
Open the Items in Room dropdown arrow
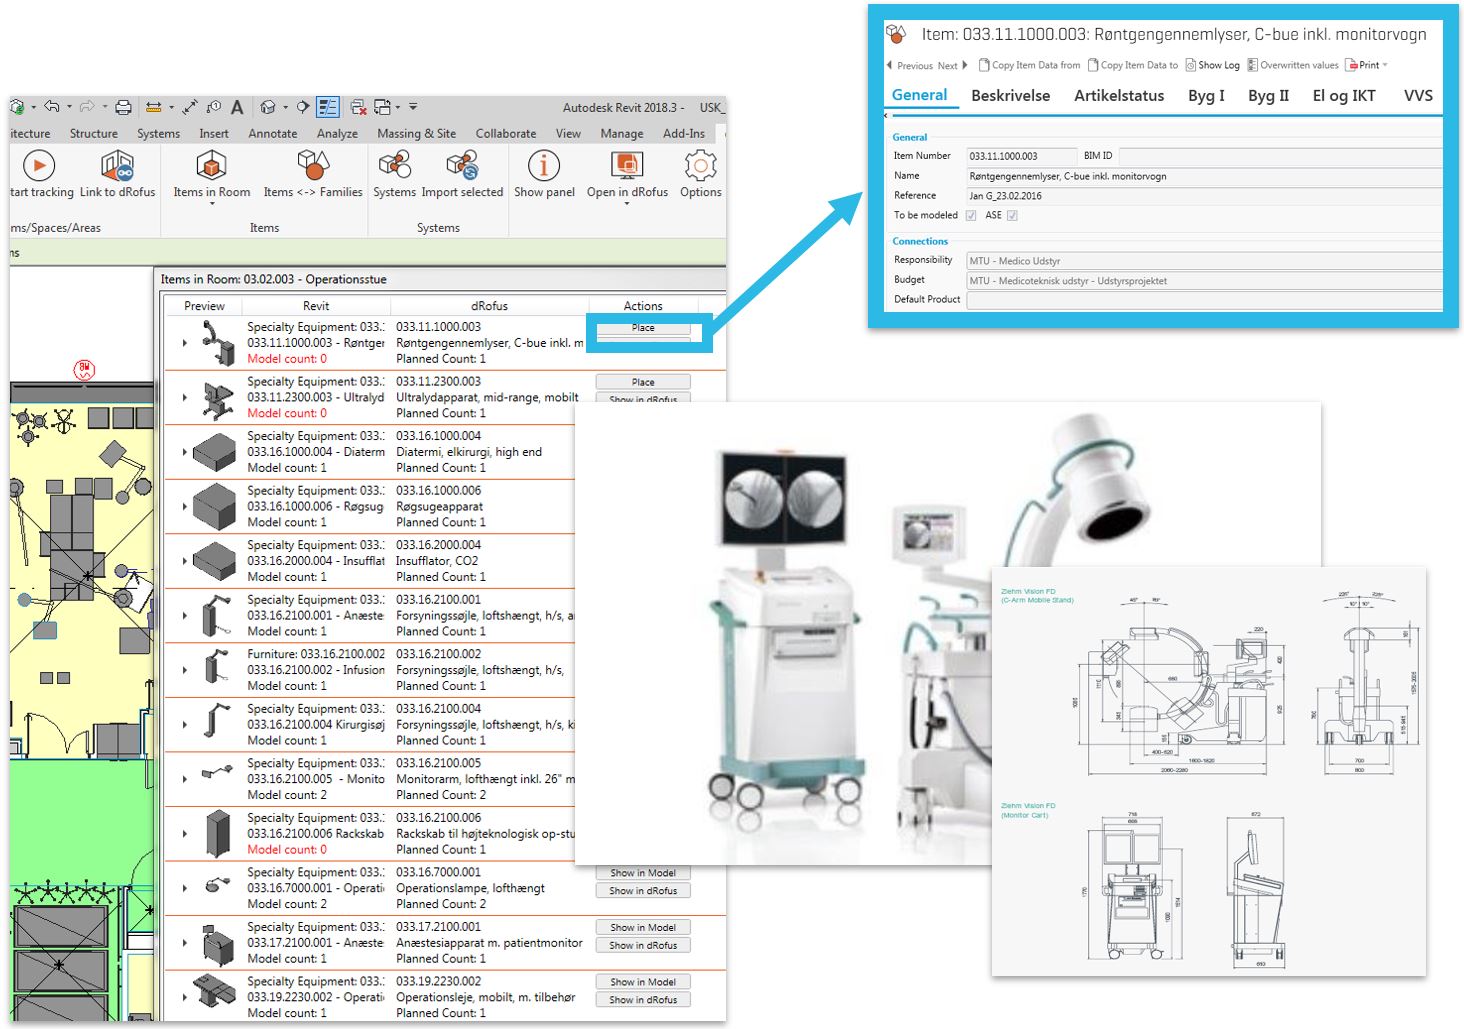click(212, 204)
